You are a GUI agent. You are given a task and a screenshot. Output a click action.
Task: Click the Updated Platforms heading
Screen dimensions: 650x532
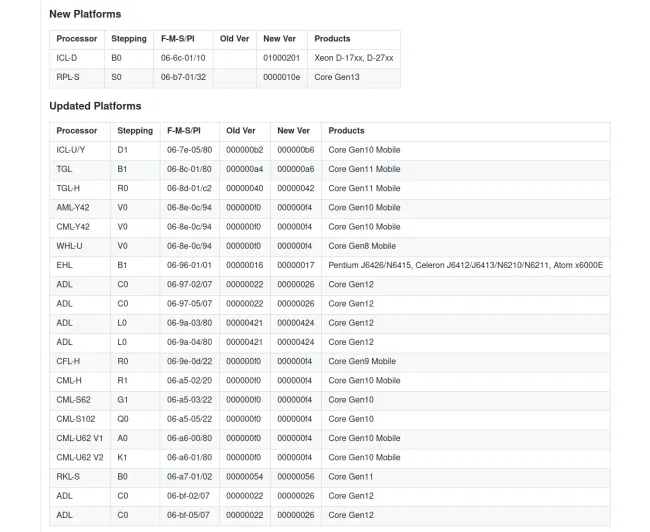[x=95, y=106]
